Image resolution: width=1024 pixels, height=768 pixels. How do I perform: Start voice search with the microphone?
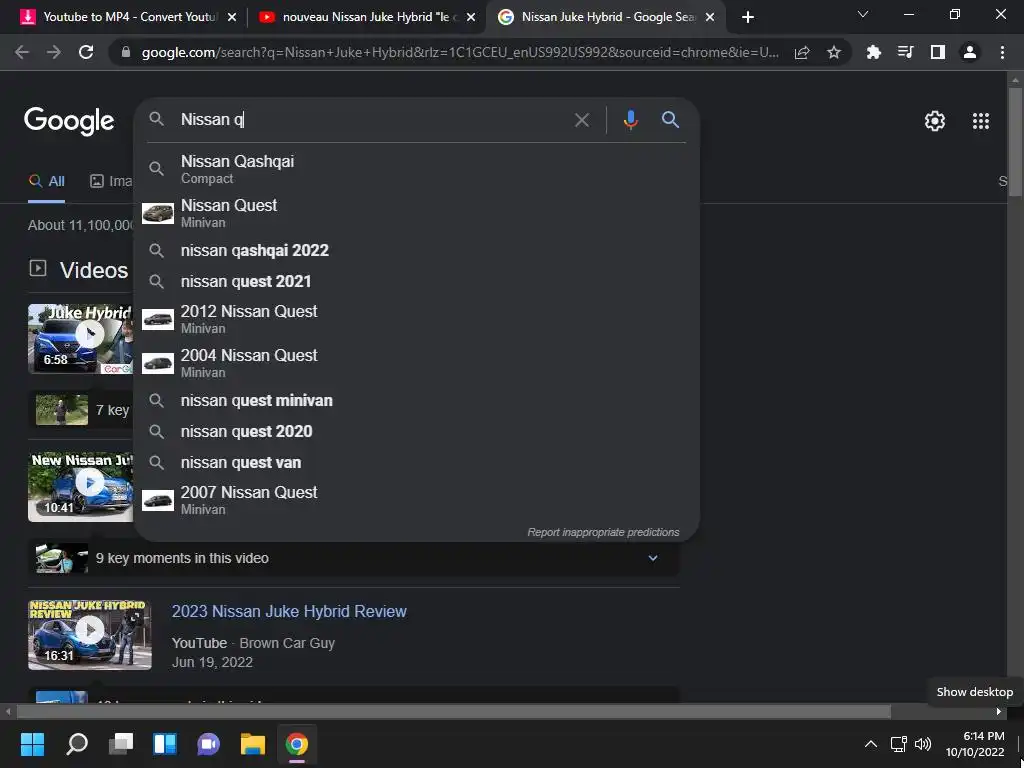point(630,120)
